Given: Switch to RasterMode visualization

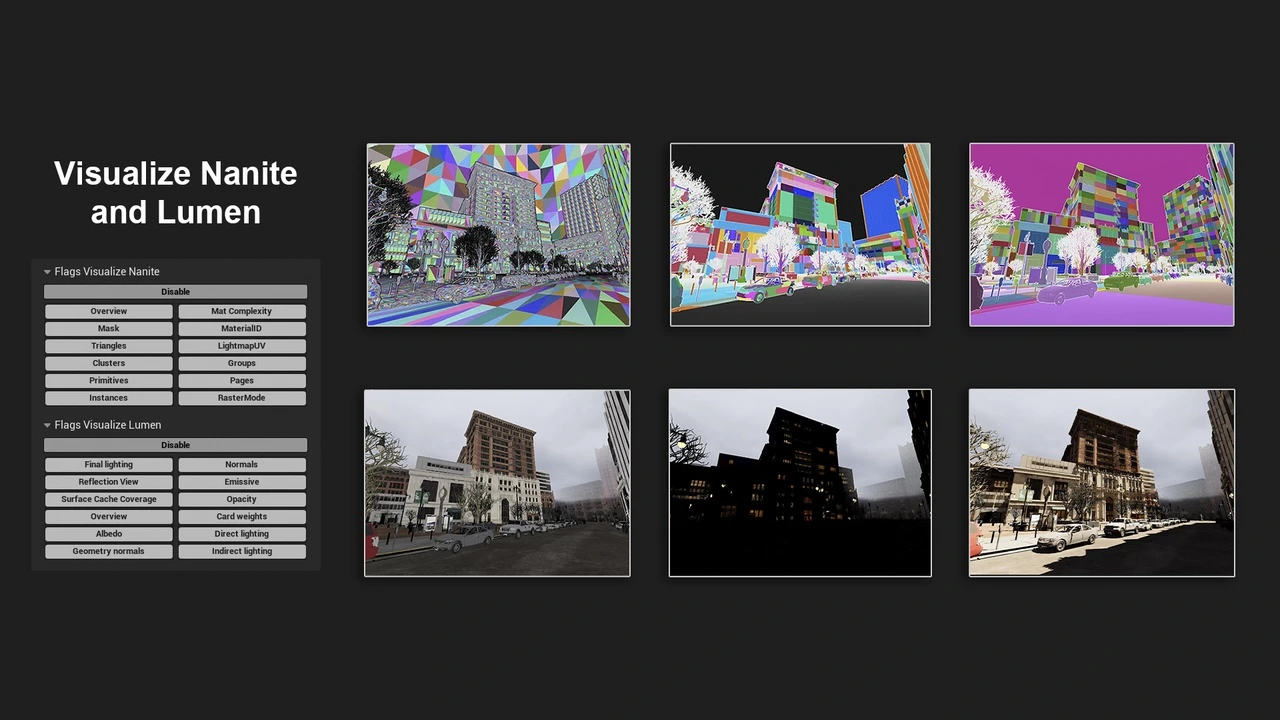Looking at the screenshot, I should click(x=241, y=398).
